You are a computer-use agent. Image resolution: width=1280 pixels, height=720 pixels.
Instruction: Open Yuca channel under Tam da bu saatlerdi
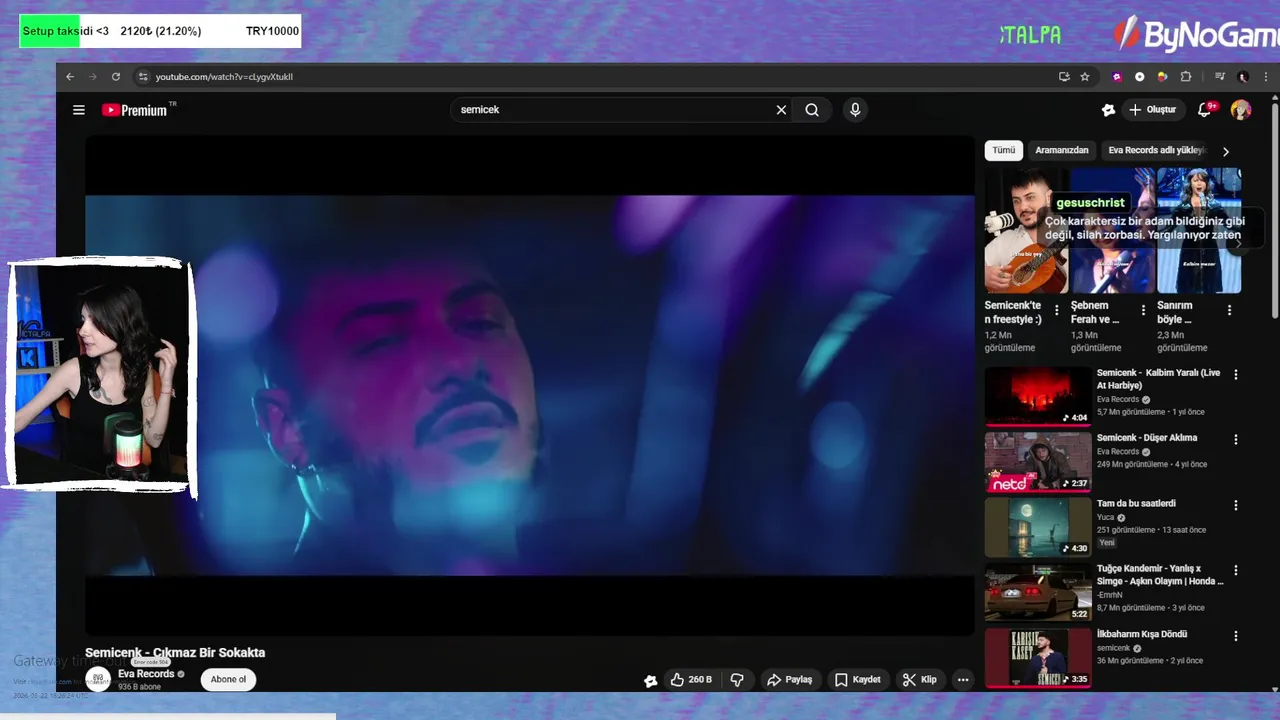(x=1106, y=517)
